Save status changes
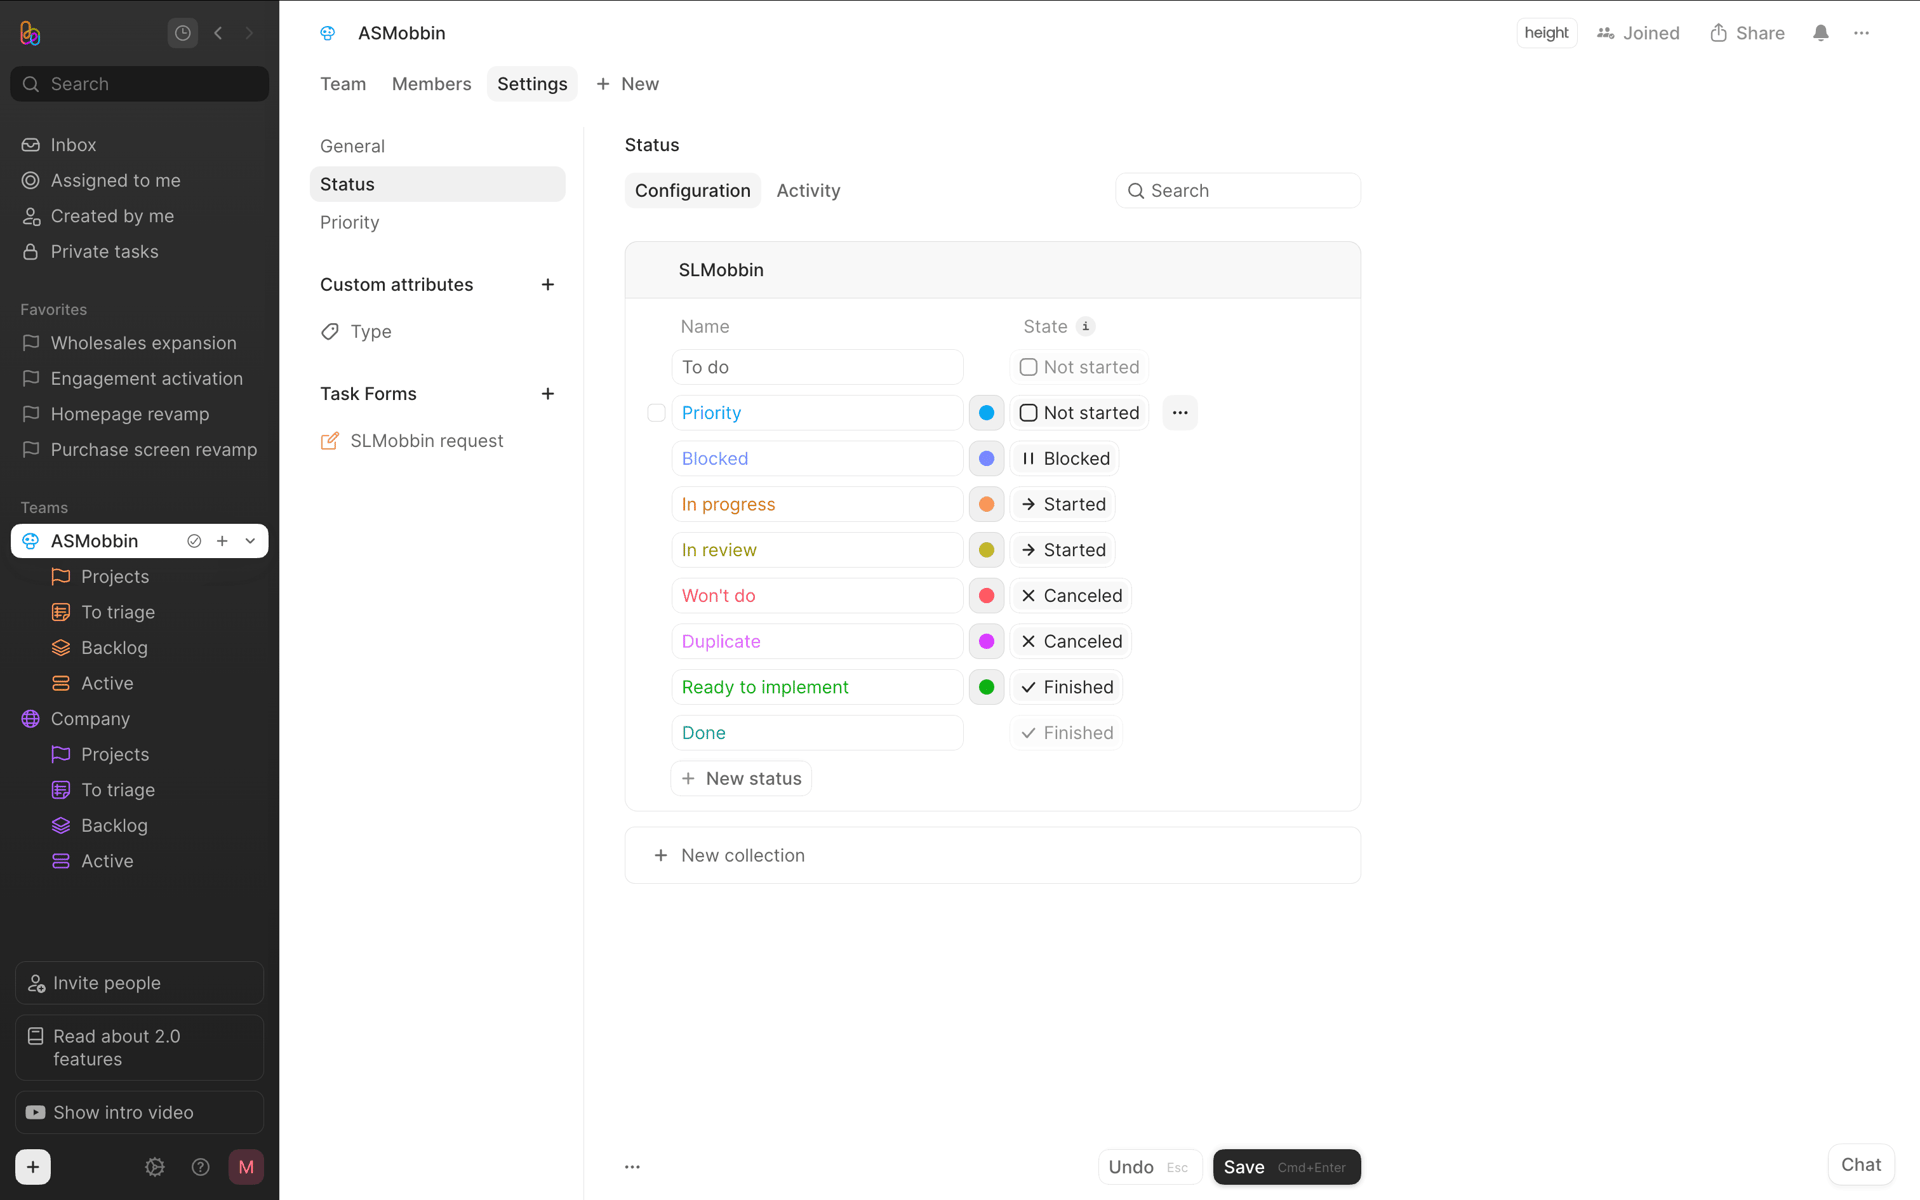This screenshot has height=1200, width=1920. [x=1286, y=1167]
